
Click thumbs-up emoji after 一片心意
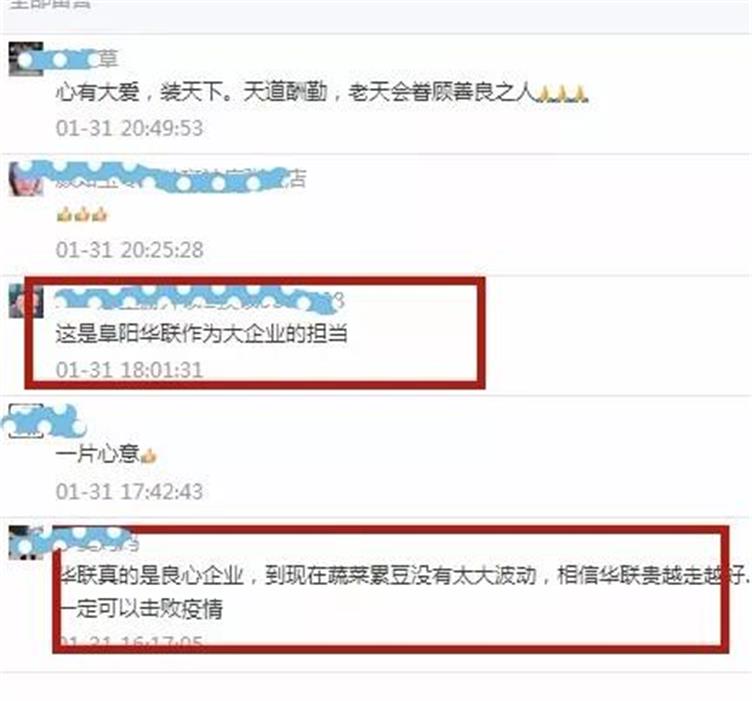pos(148,456)
